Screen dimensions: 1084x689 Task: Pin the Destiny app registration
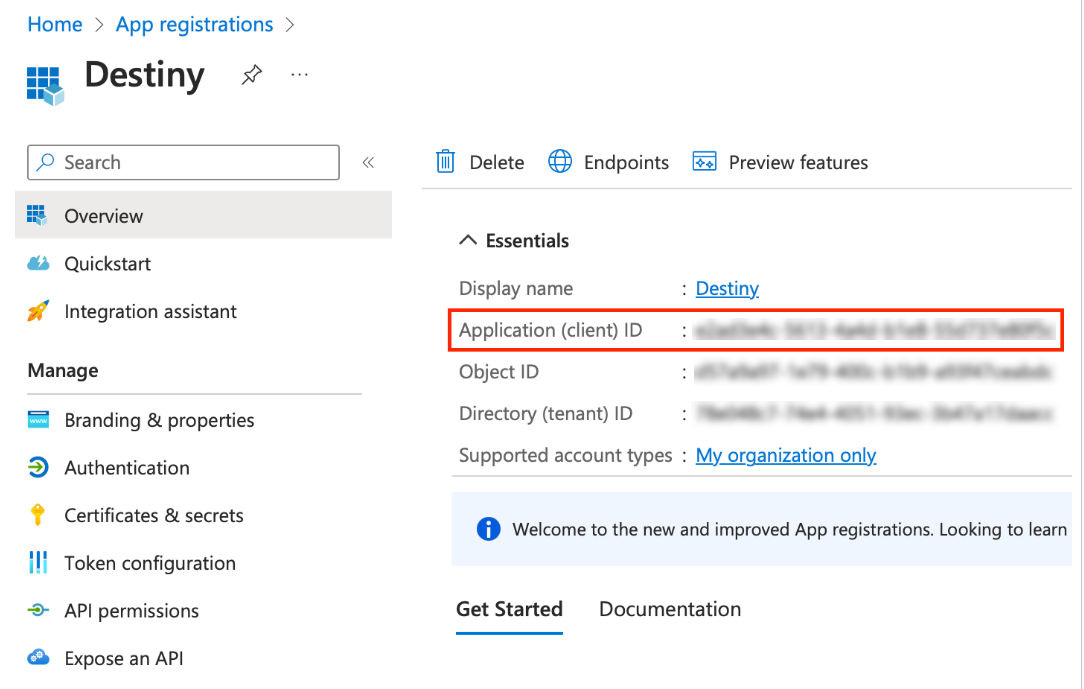(250, 74)
